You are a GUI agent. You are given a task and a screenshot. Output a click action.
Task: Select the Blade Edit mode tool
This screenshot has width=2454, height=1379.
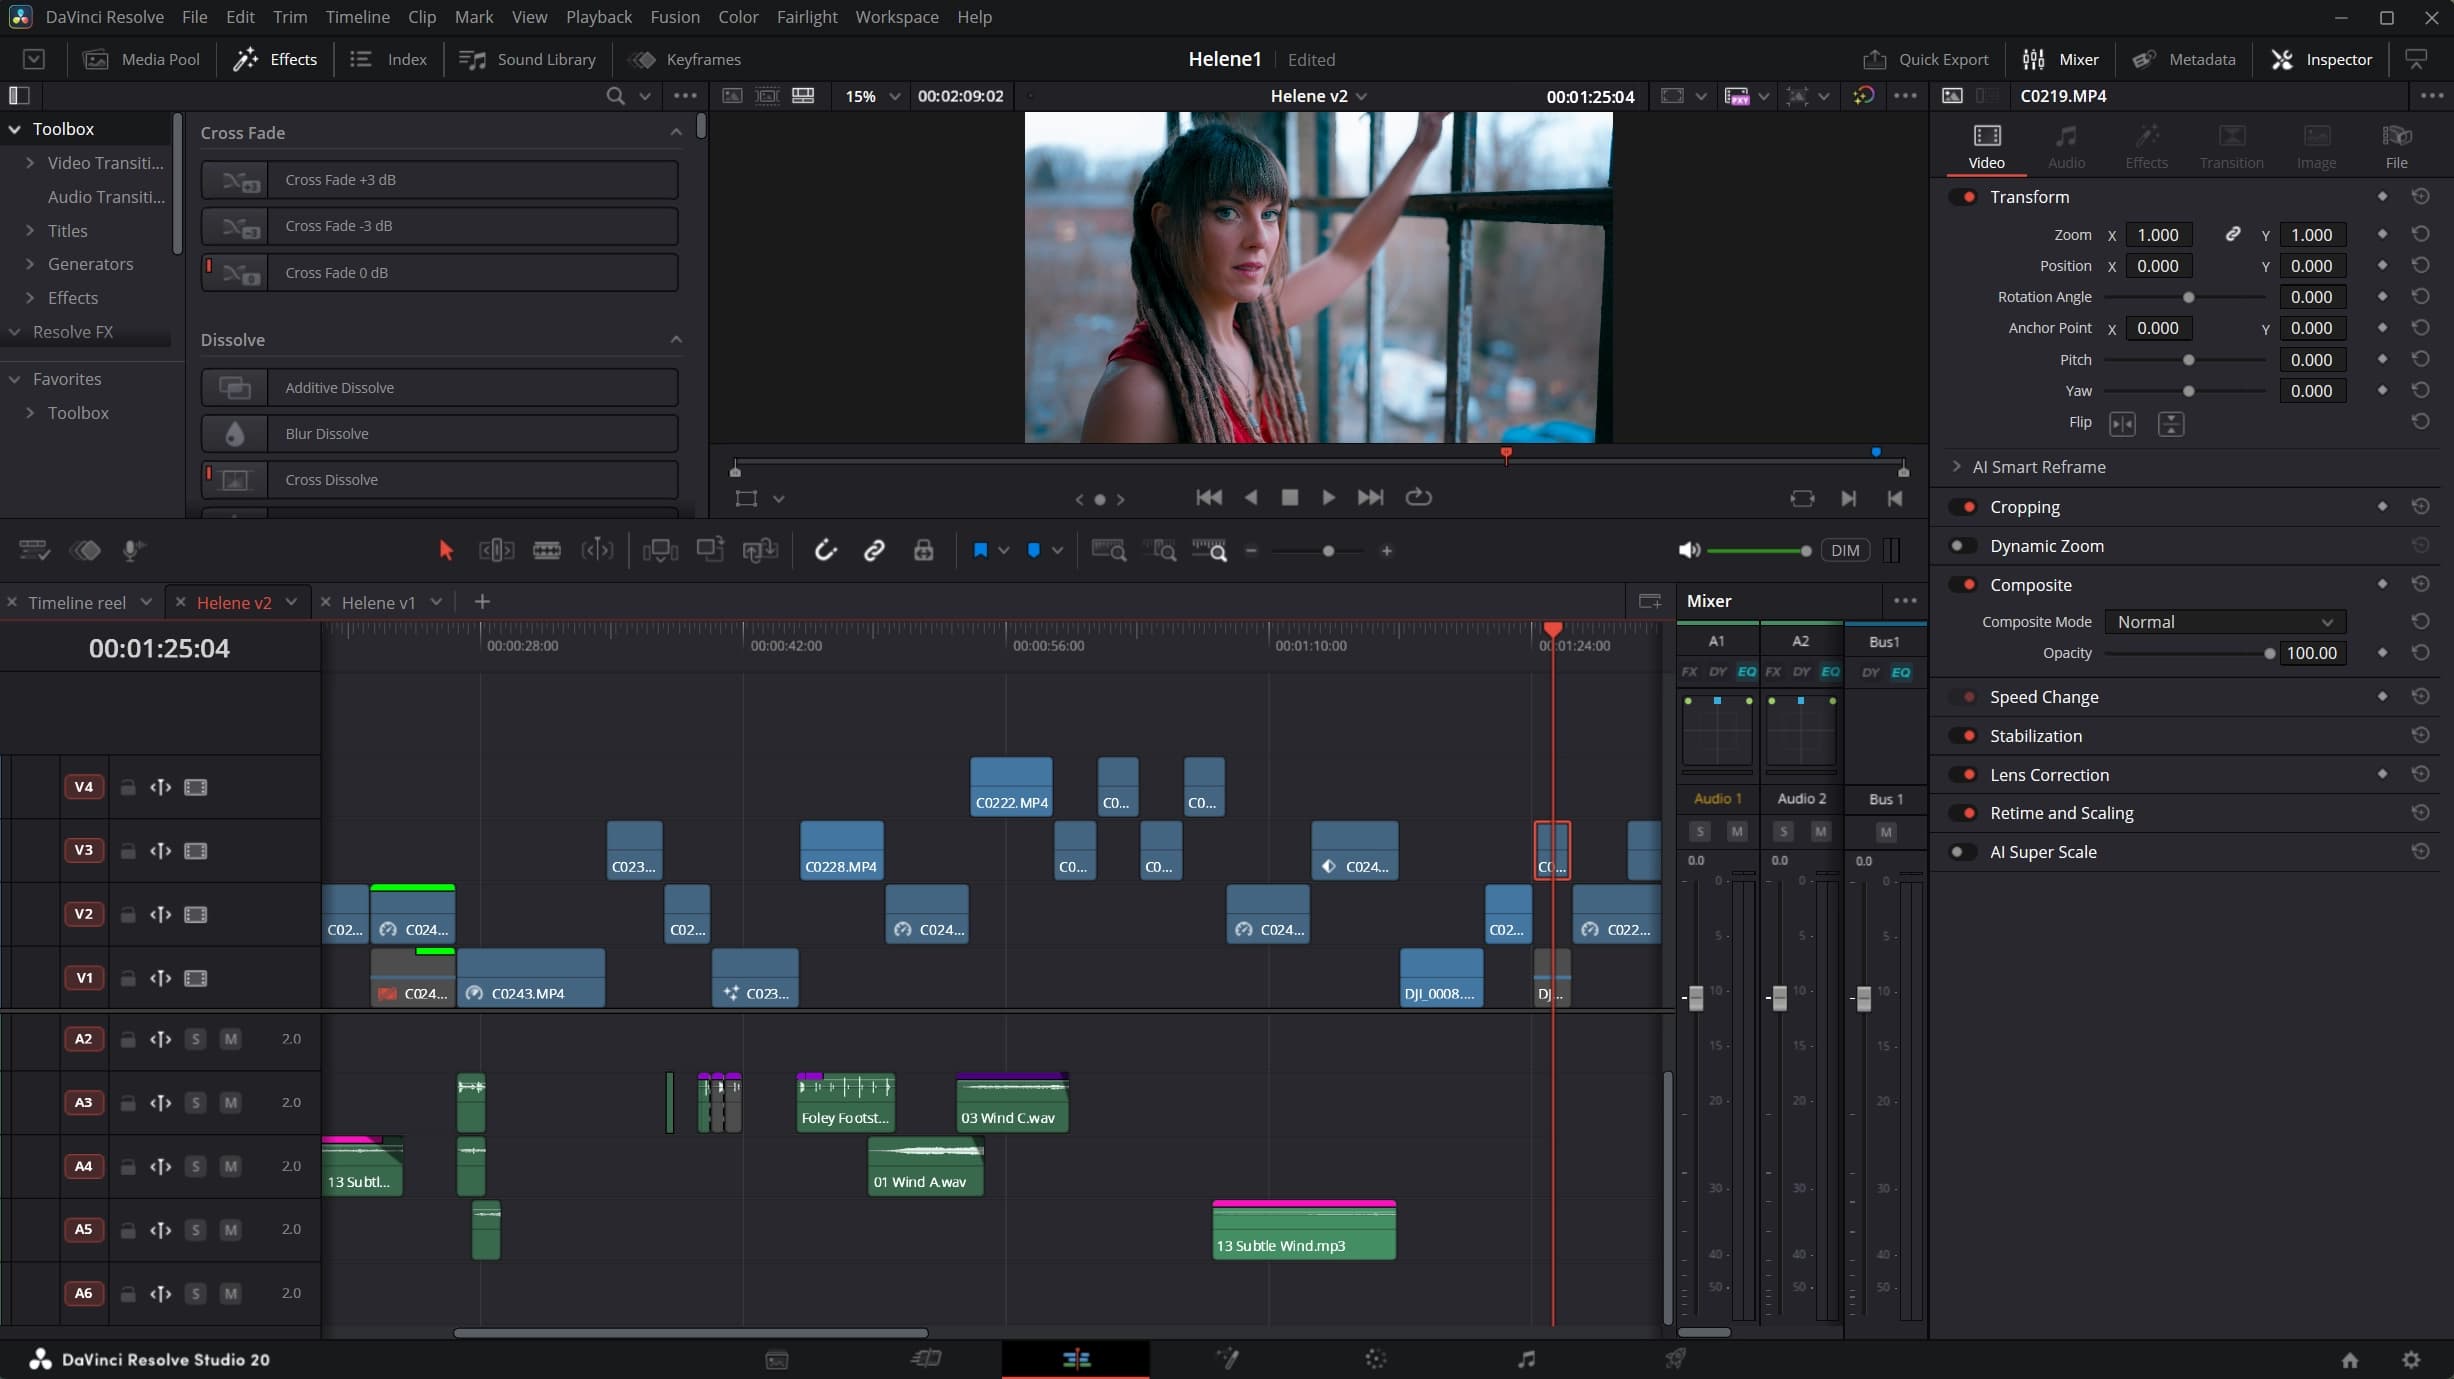pos(546,551)
